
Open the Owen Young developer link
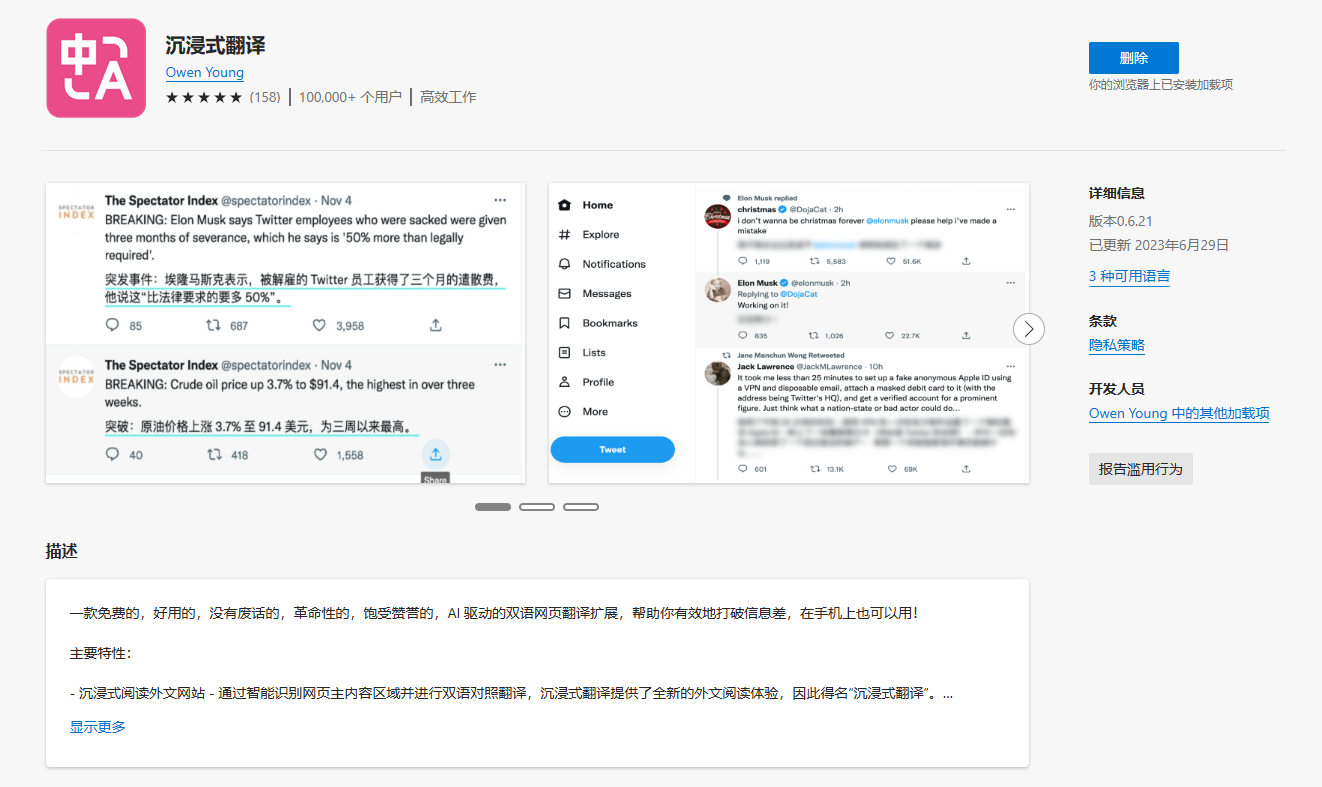coord(204,72)
